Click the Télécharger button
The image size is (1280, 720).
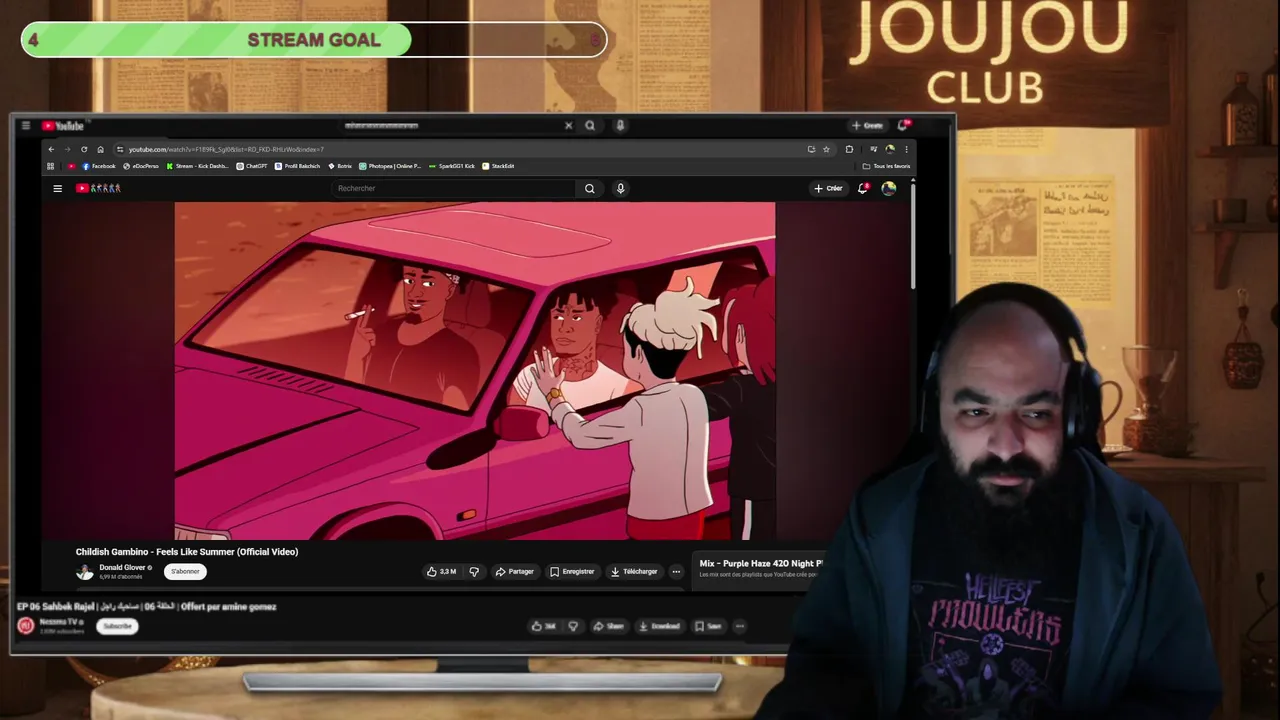pos(634,572)
